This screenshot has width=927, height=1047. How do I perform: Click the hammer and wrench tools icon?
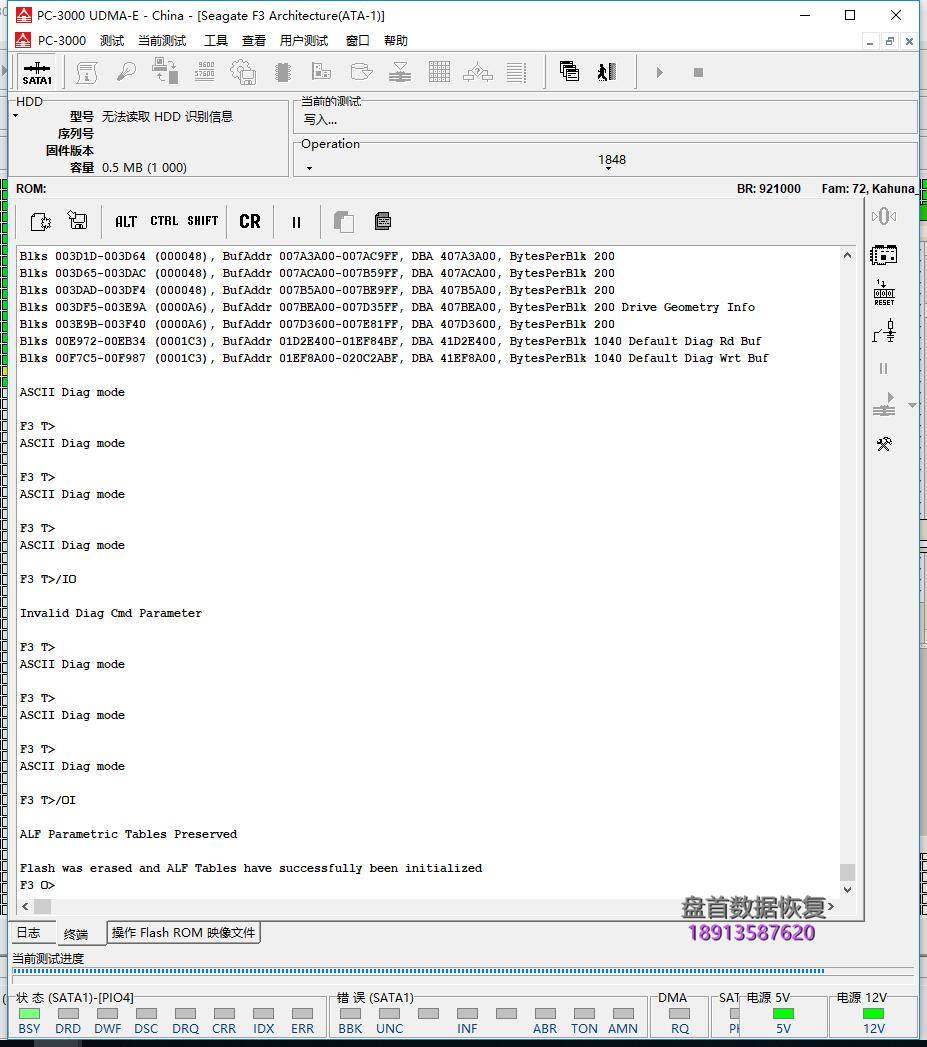pyautogui.click(x=884, y=444)
